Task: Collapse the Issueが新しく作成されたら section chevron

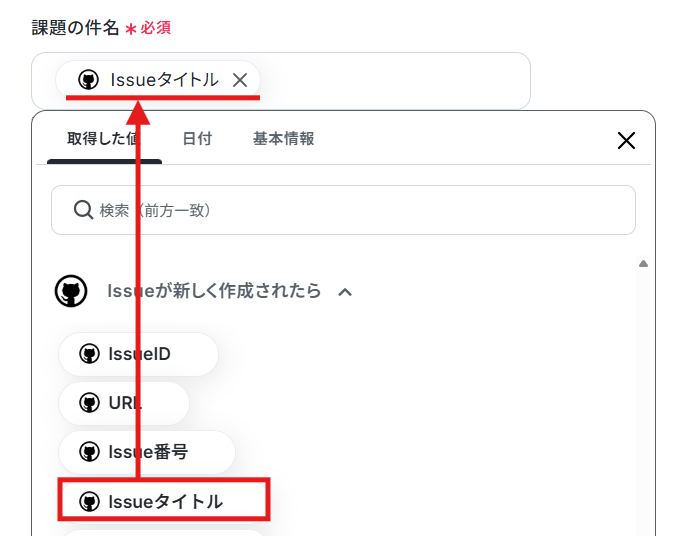Action: coord(345,292)
